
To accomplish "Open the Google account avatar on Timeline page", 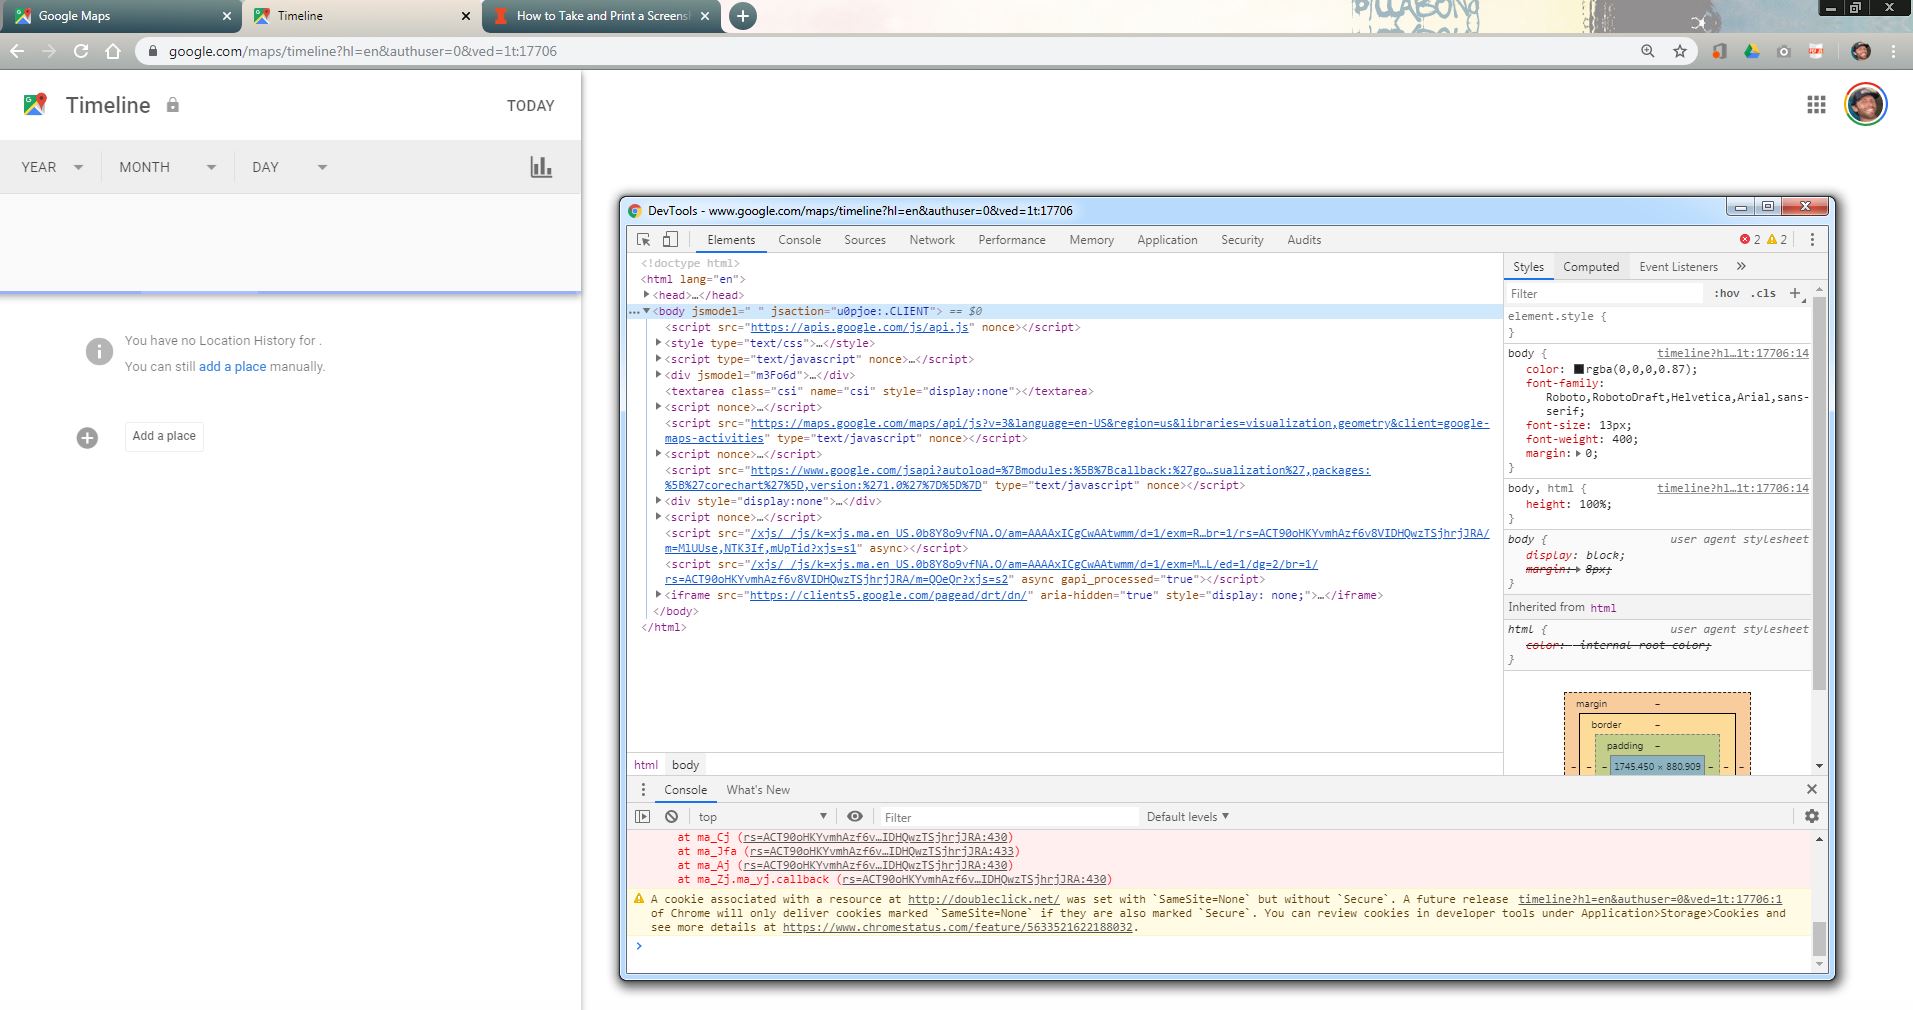I will pyautogui.click(x=1866, y=105).
